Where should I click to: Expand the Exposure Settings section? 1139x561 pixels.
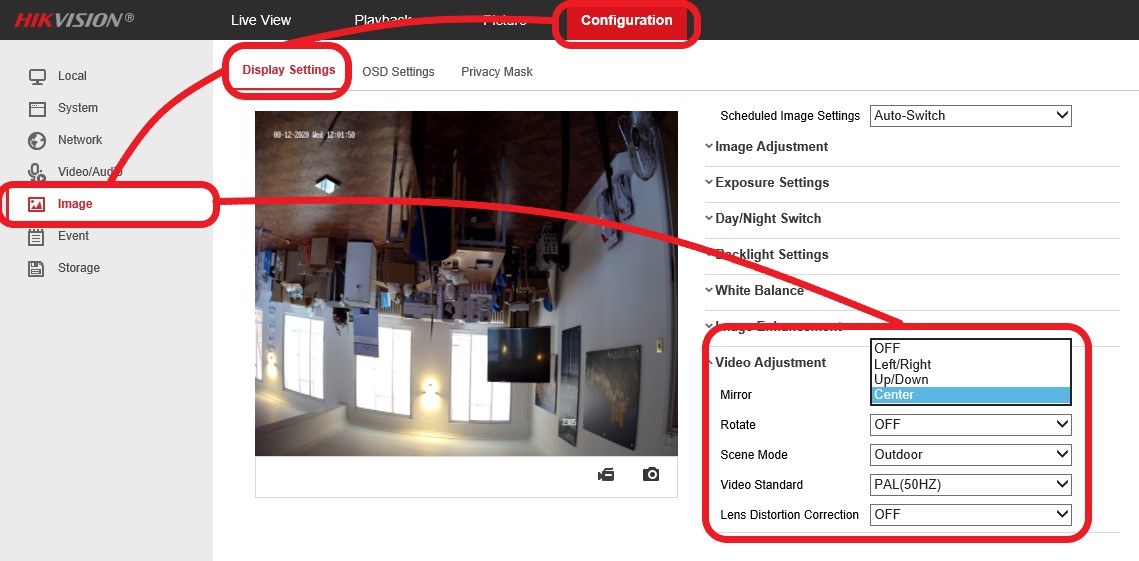tap(771, 183)
